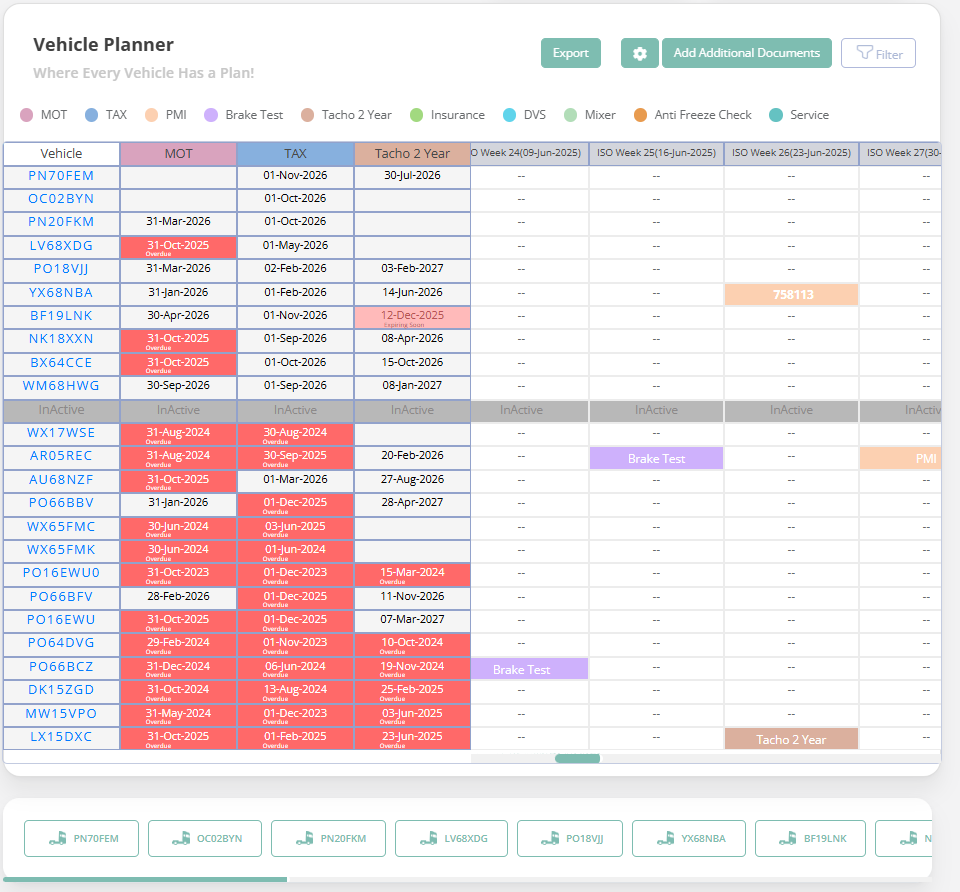Open Tacho 2 Year event for LX15DXC
960x892 pixels.
click(x=791, y=740)
